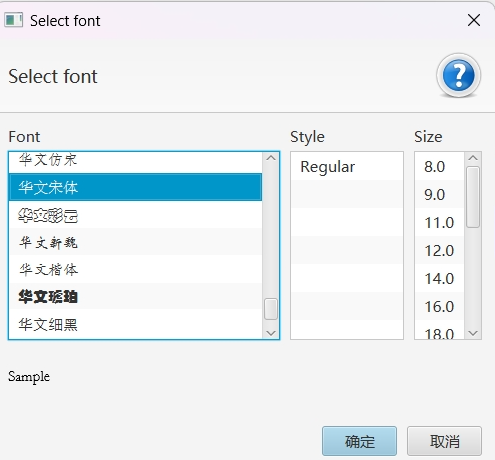Set font size to 16.0
The image size is (495, 460).
click(440, 306)
